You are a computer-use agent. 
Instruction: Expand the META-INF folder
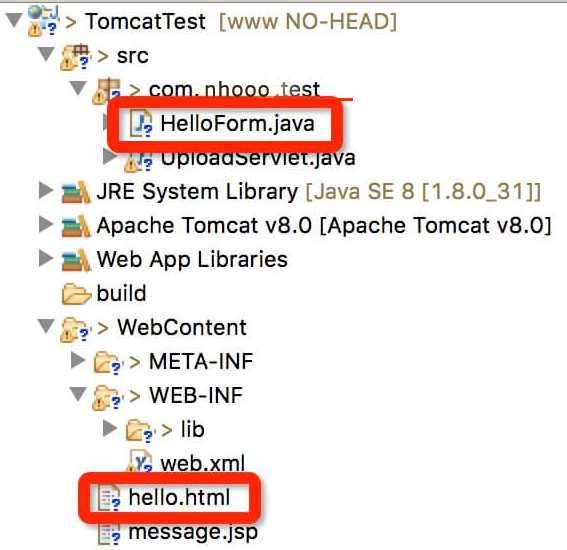click(78, 360)
